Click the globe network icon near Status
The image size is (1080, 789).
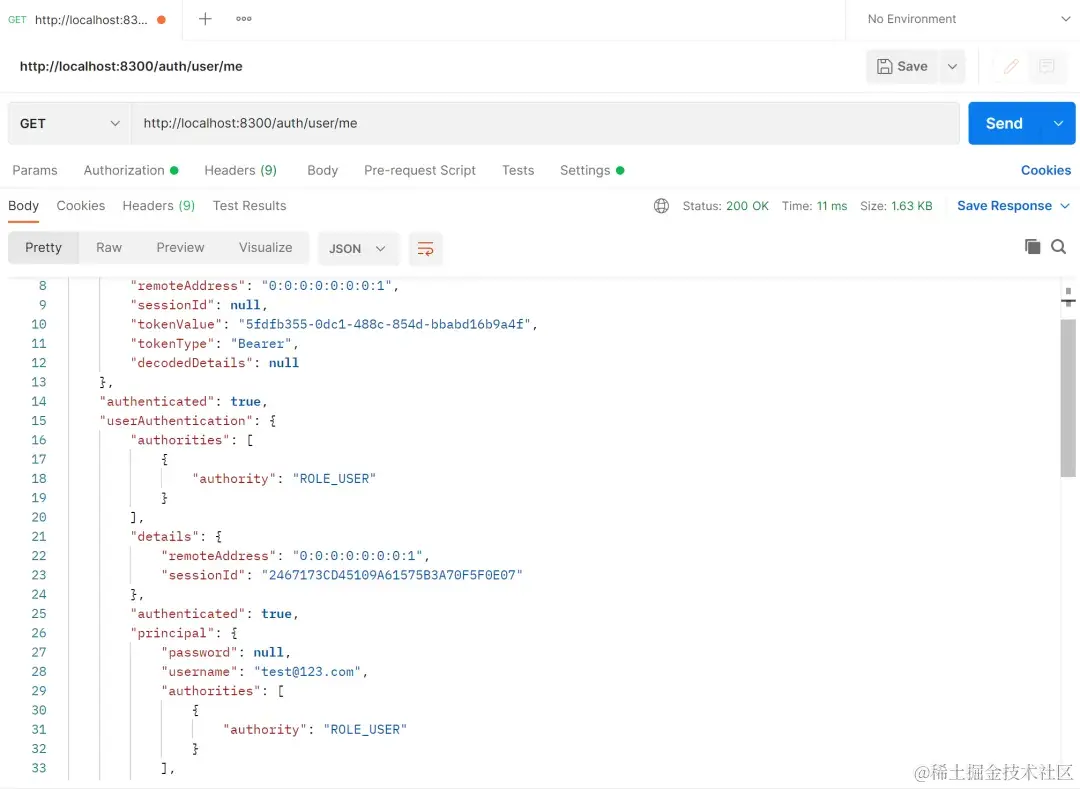pos(661,206)
